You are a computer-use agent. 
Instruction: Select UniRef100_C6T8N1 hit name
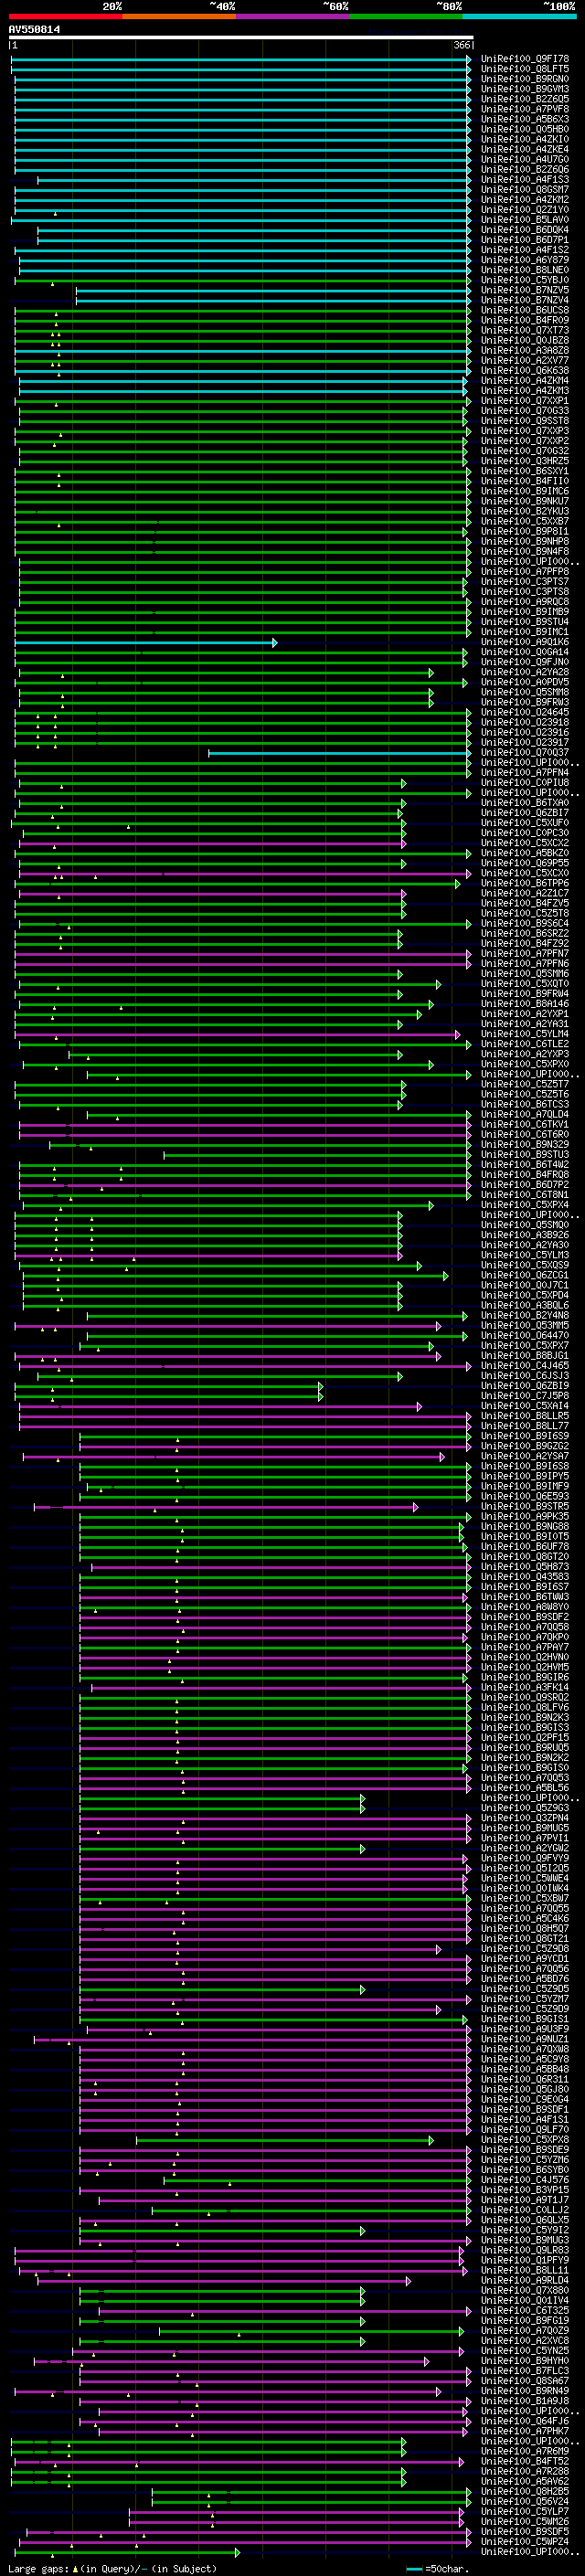coord(525,1194)
